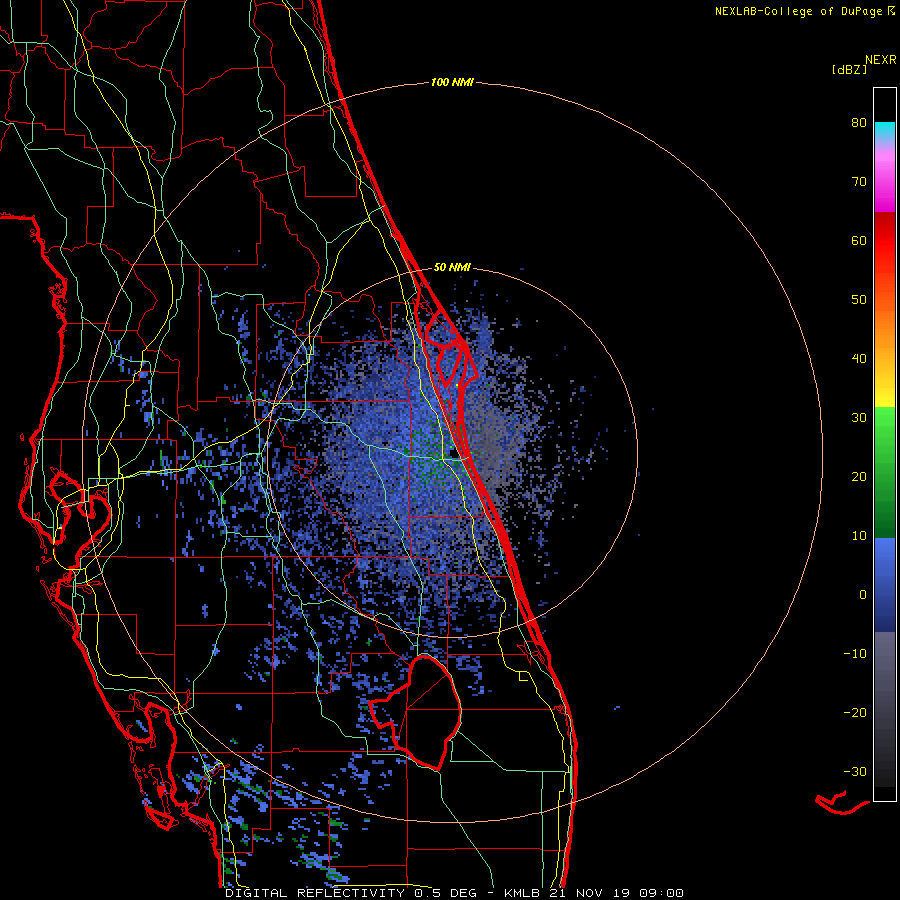Click the KMLB station identifier in caption
Image resolution: width=900 pixels, height=900 pixels.
coord(523,893)
